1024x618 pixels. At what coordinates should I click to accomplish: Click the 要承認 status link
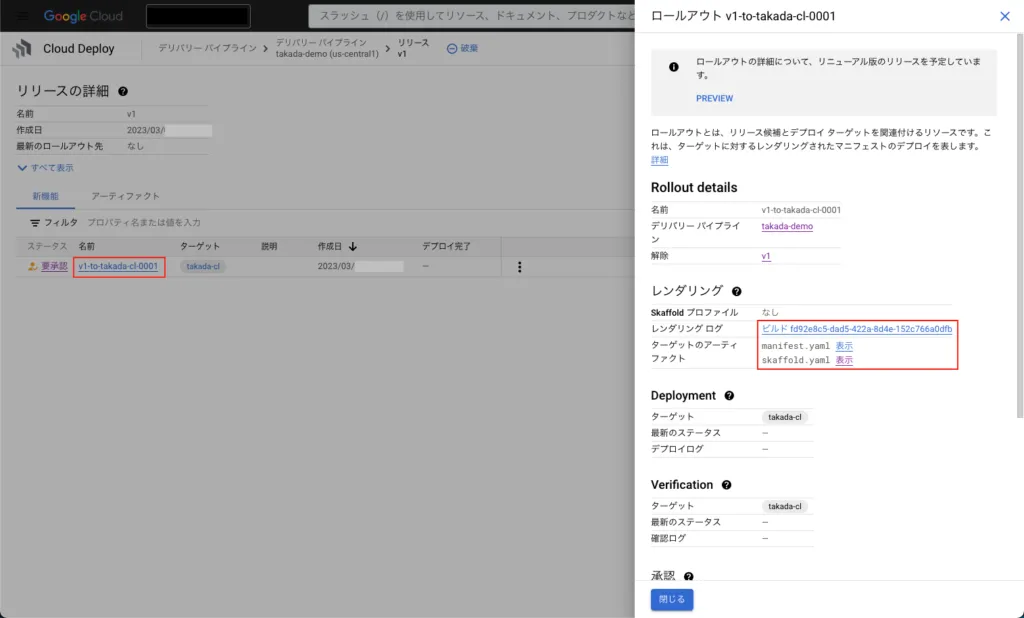(54, 267)
